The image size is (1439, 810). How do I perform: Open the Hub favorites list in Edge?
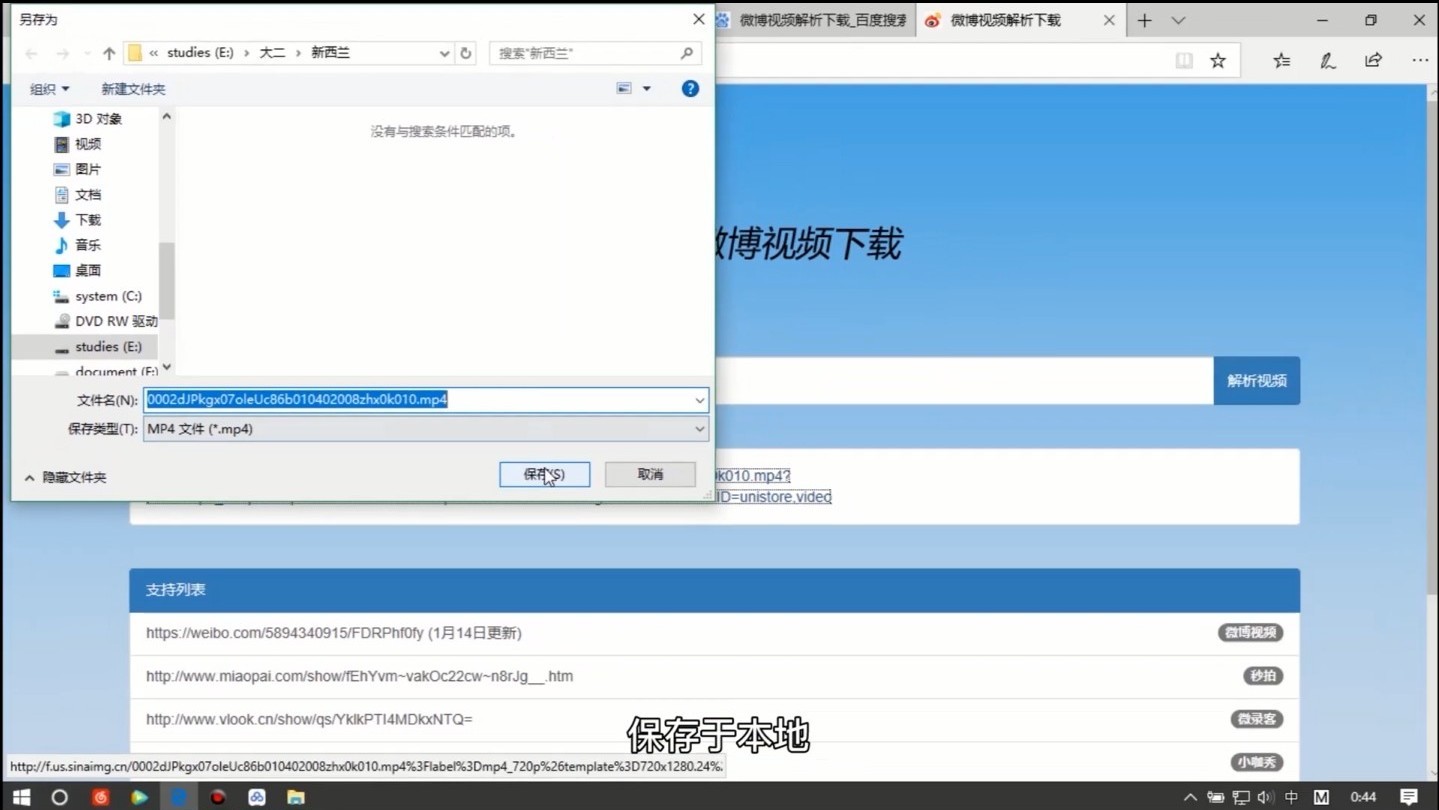tap(1281, 60)
